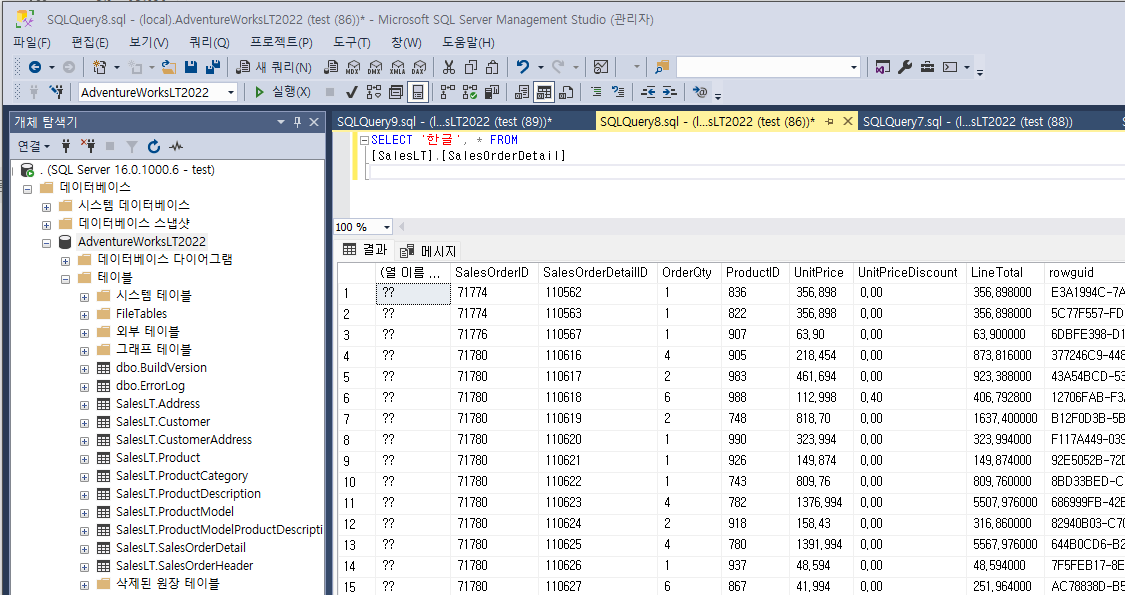Increase indent icon in SQL toolbar
The width and height of the screenshot is (1125, 595).
[669, 92]
